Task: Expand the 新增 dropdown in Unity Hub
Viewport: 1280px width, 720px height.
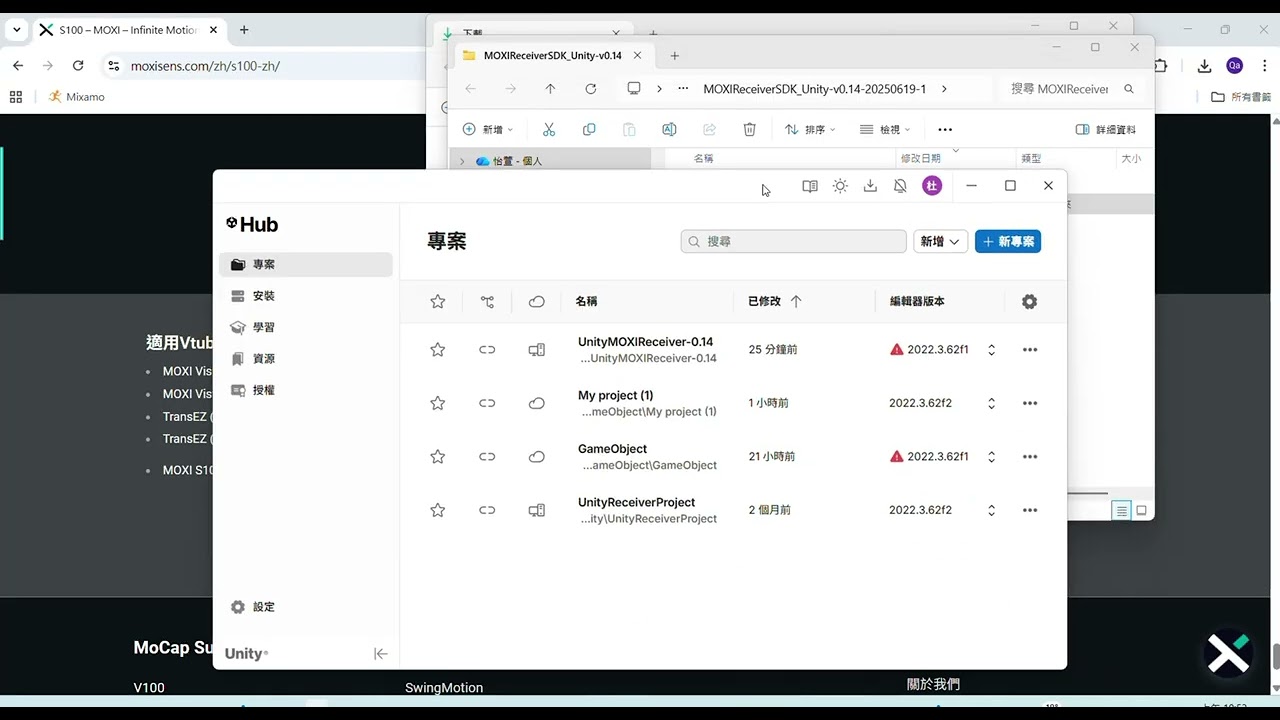Action: tap(940, 241)
